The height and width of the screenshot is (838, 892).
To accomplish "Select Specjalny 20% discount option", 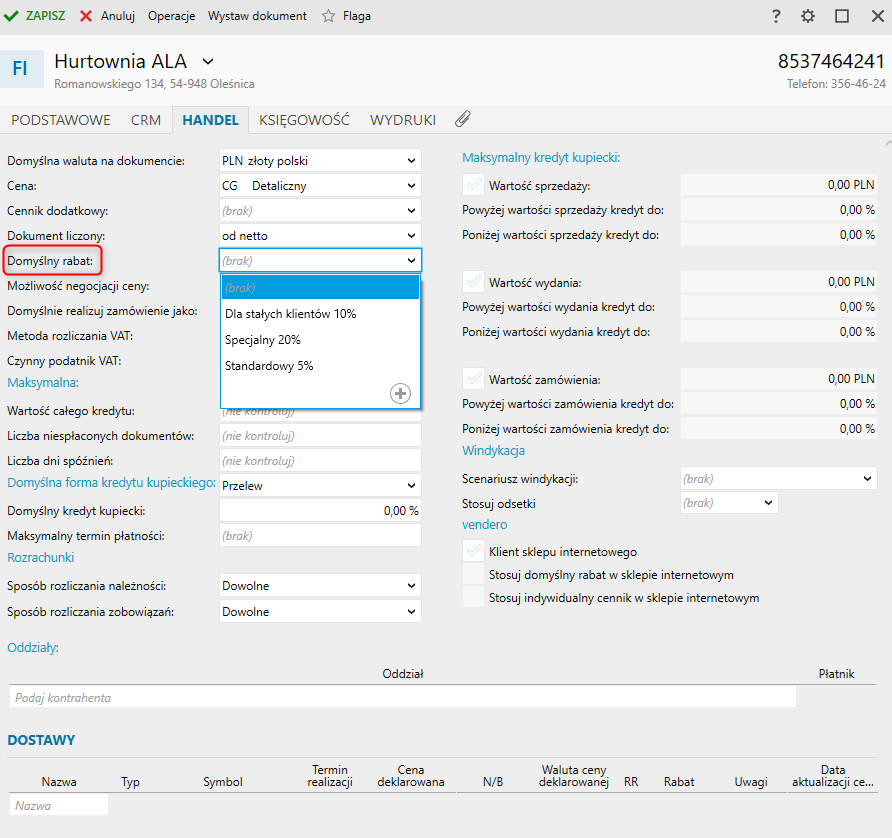I will click(x=263, y=340).
